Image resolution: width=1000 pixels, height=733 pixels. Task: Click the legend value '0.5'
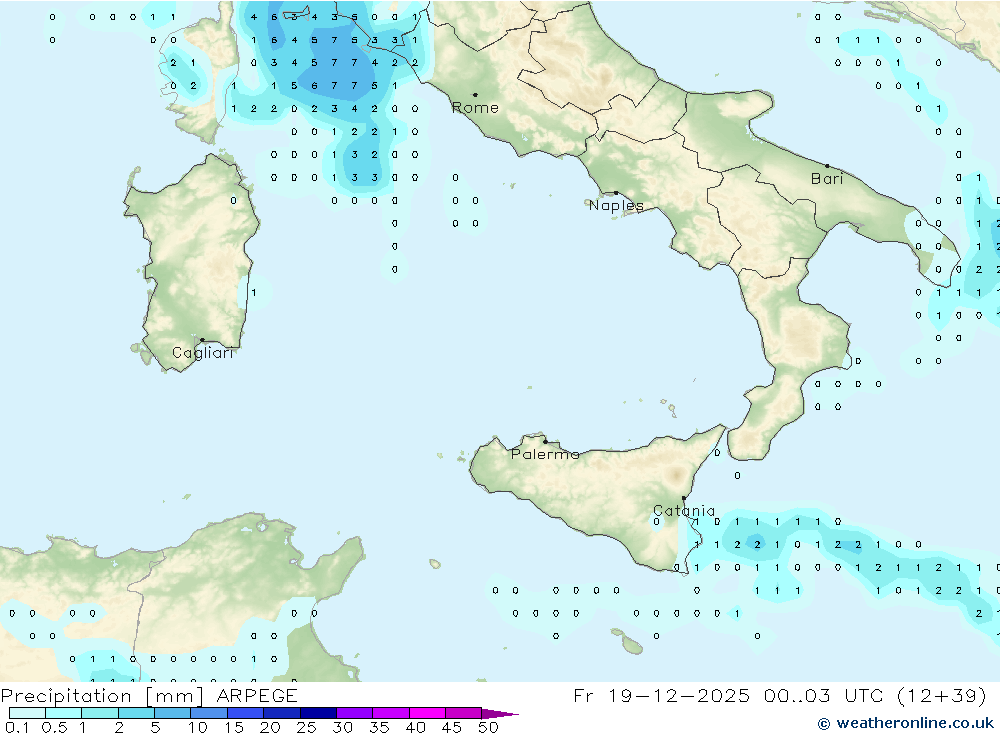click(x=54, y=727)
